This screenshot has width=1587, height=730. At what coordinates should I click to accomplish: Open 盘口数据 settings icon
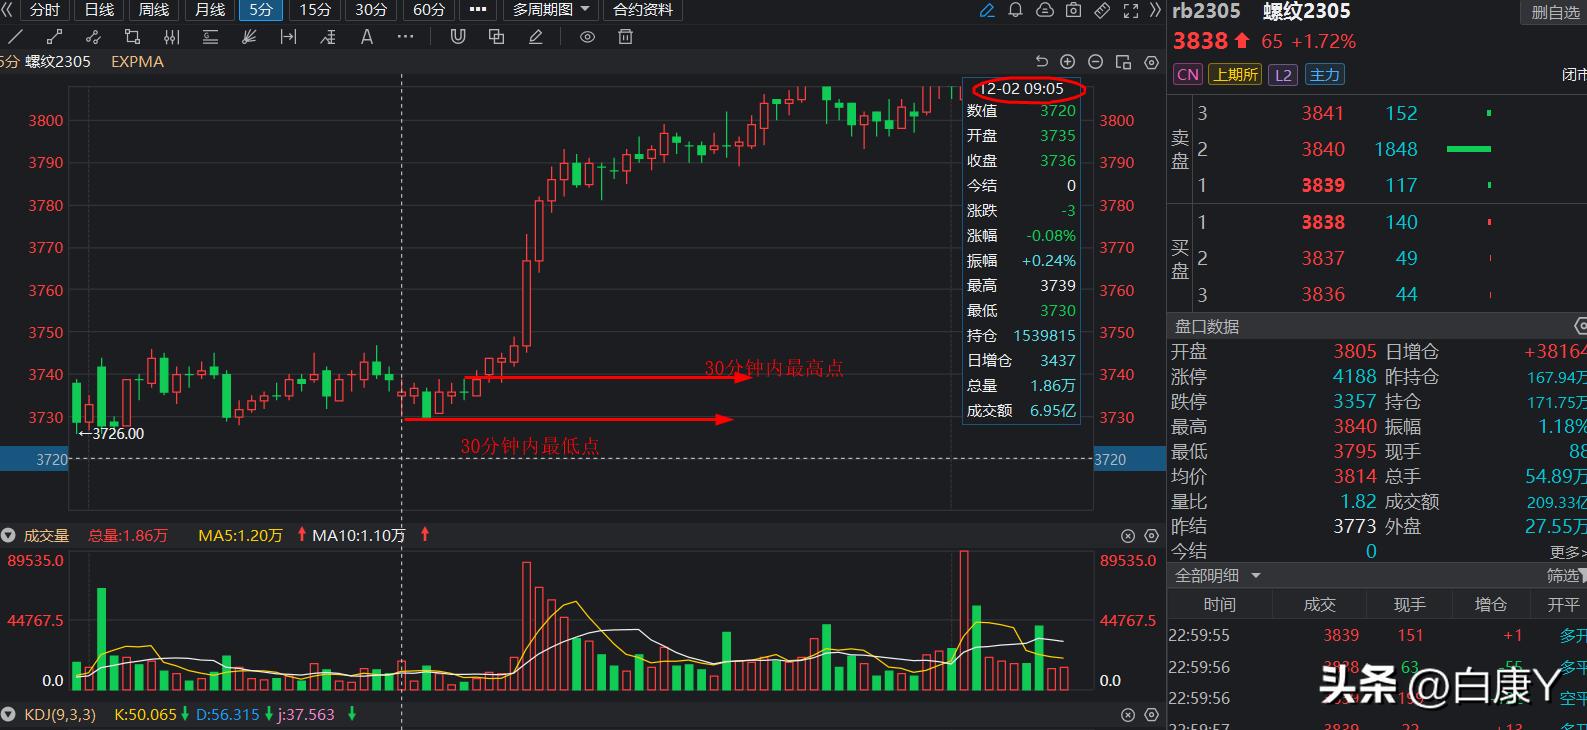pyautogui.click(x=1579, y=326)
